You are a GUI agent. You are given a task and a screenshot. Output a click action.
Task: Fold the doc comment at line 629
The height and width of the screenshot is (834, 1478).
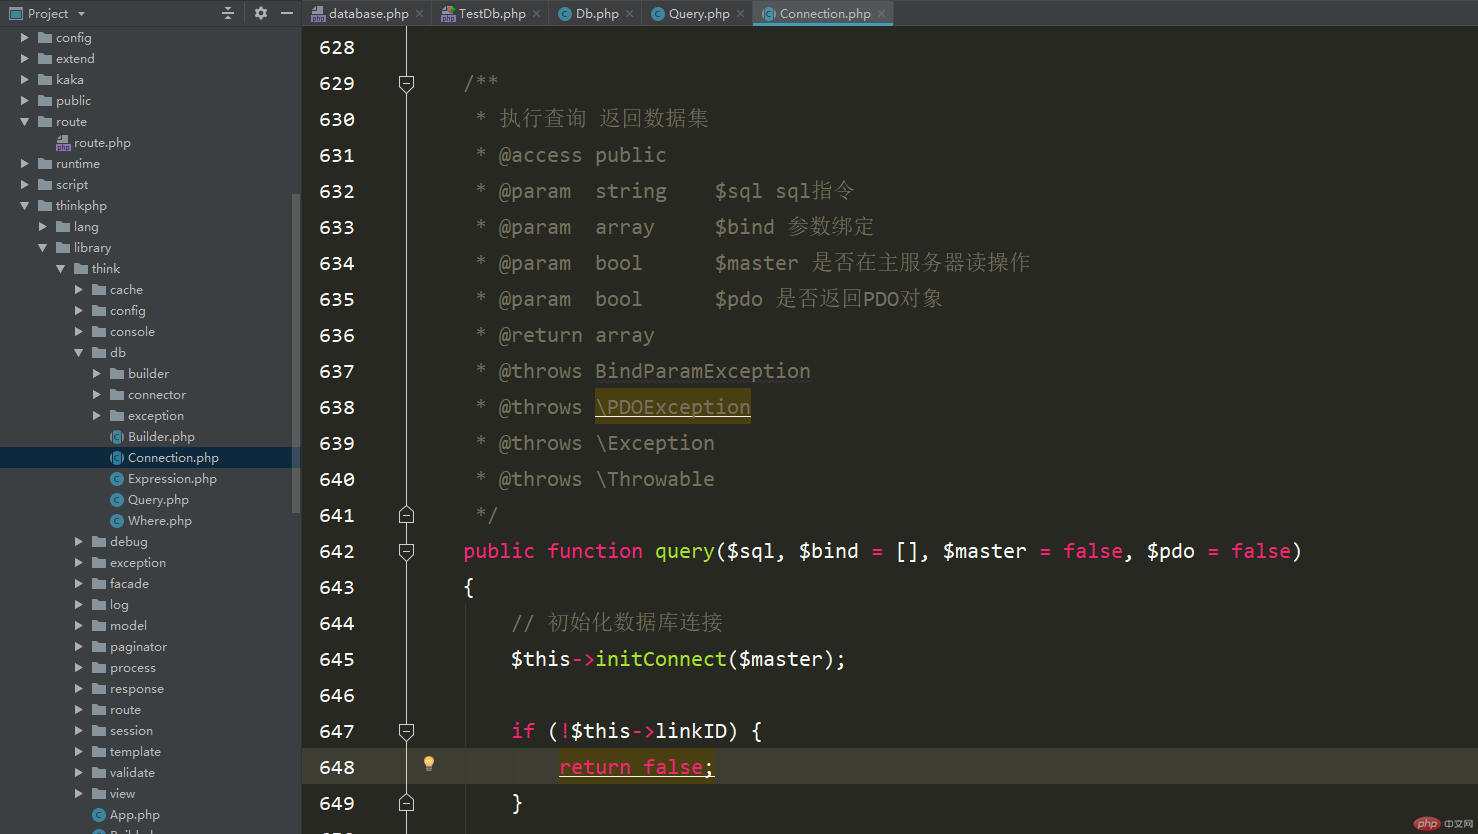click(406, 83)
